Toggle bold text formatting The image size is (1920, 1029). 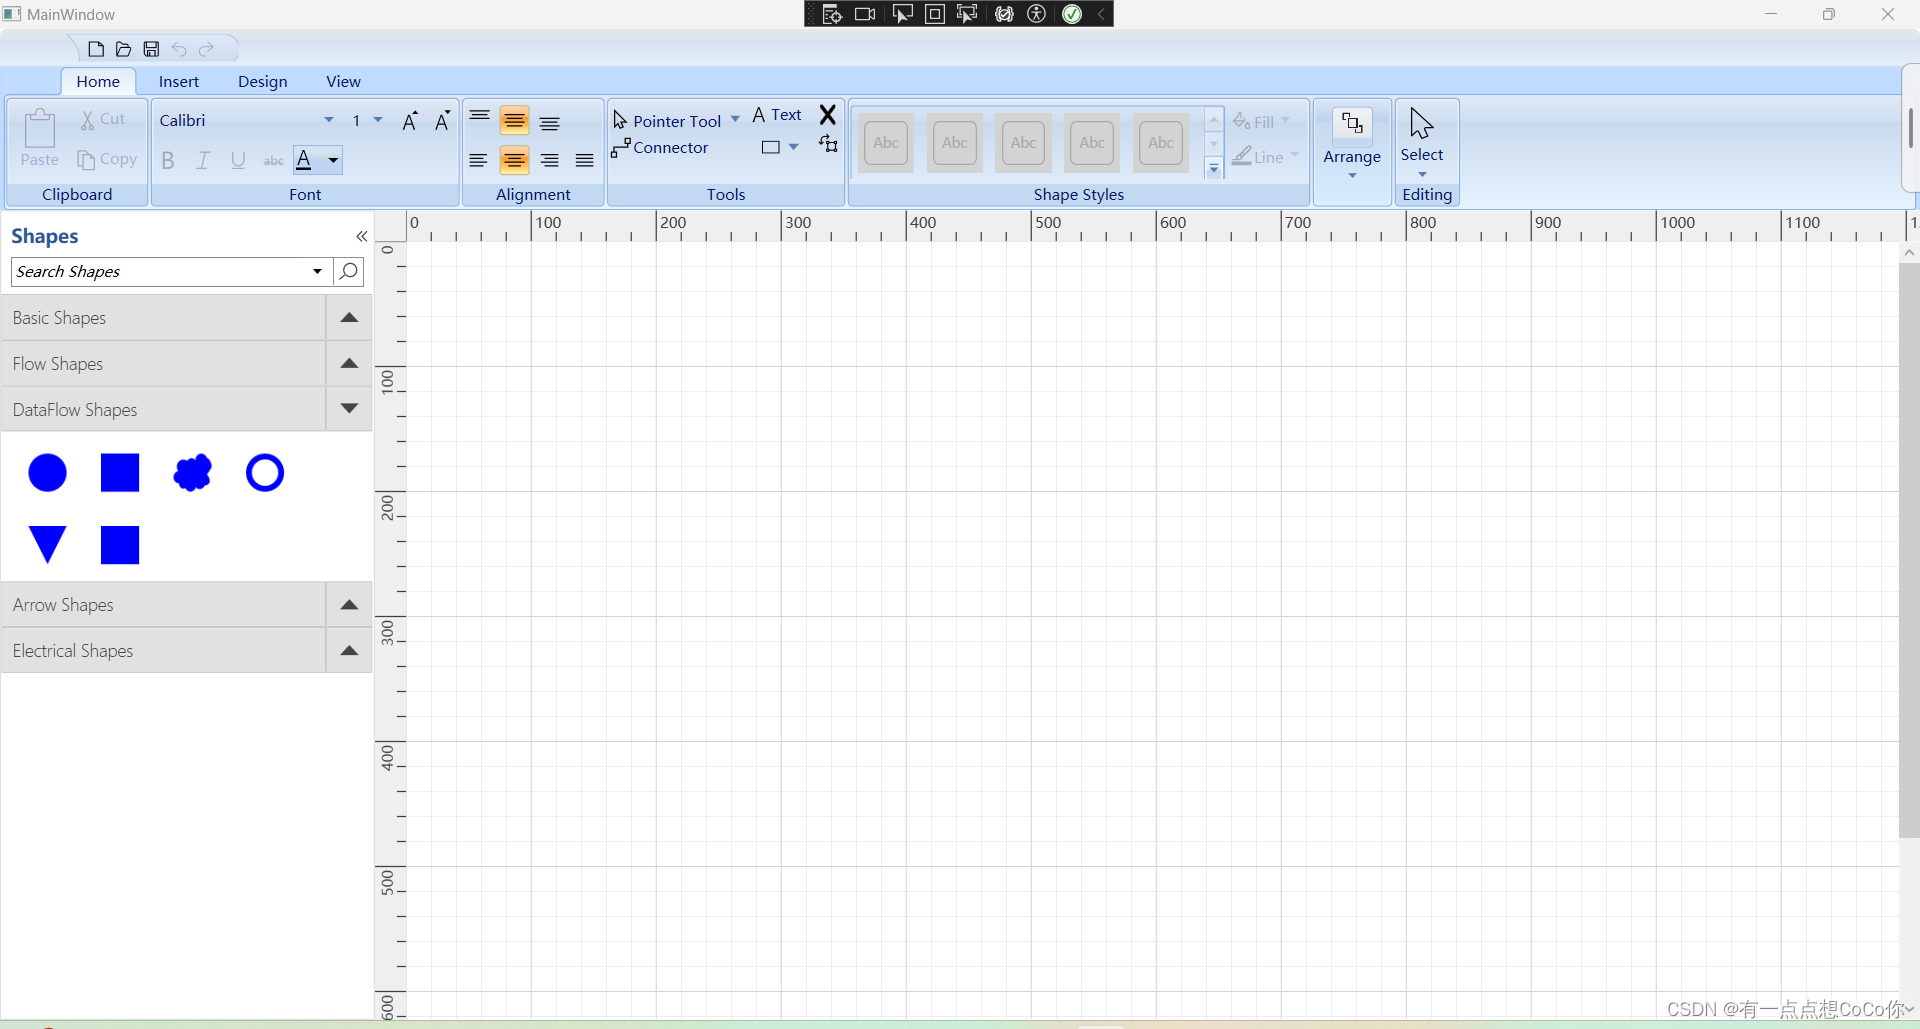[x=167, y=159]
